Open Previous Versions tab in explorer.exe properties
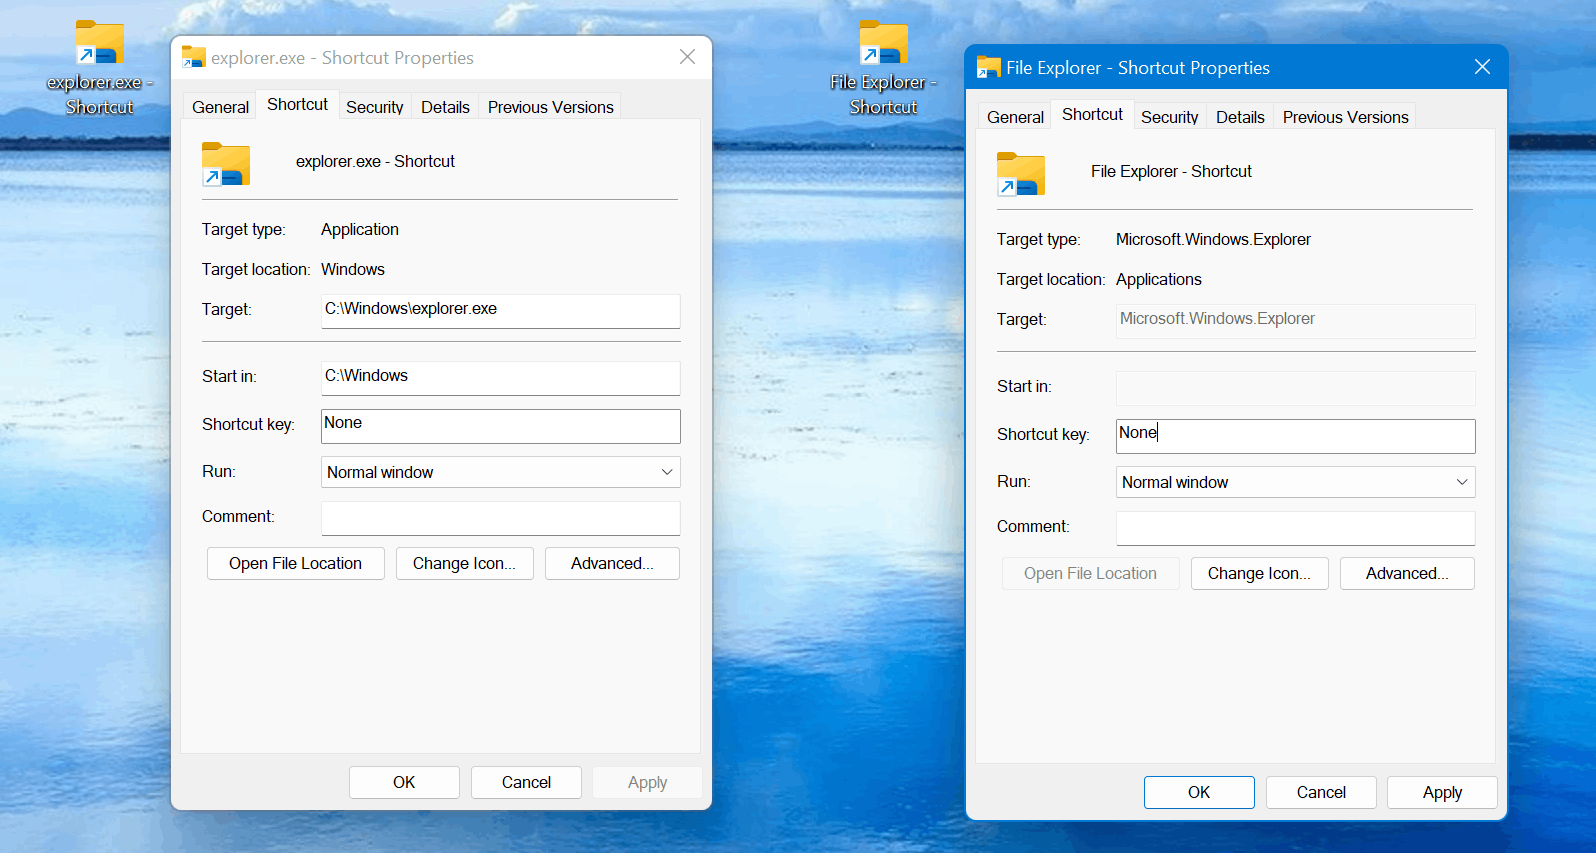Screen dimensions: 1596x853 tap(551, 107)
